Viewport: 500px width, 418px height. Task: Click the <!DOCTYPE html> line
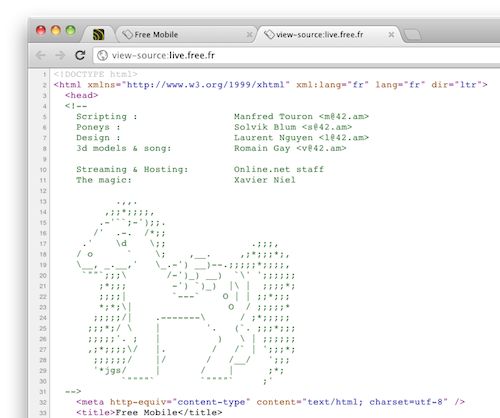coord(95,74)
